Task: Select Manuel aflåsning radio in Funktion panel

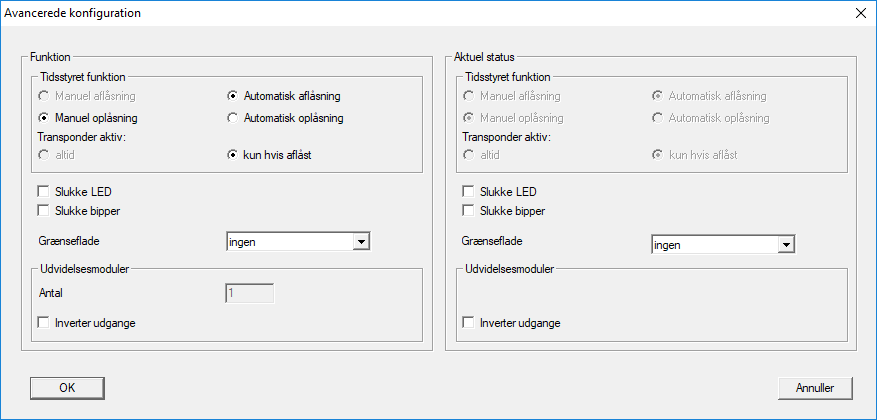Action: pos(43,96)
